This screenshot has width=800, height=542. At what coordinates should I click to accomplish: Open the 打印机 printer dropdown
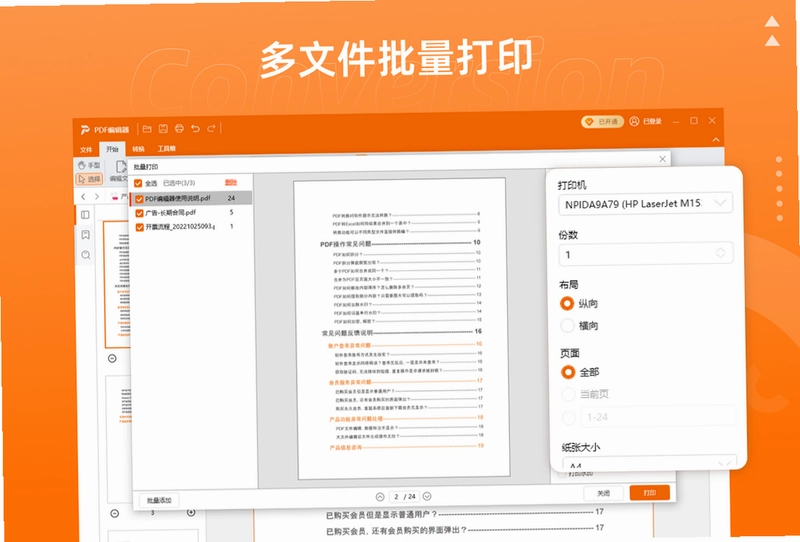(645, 203)
